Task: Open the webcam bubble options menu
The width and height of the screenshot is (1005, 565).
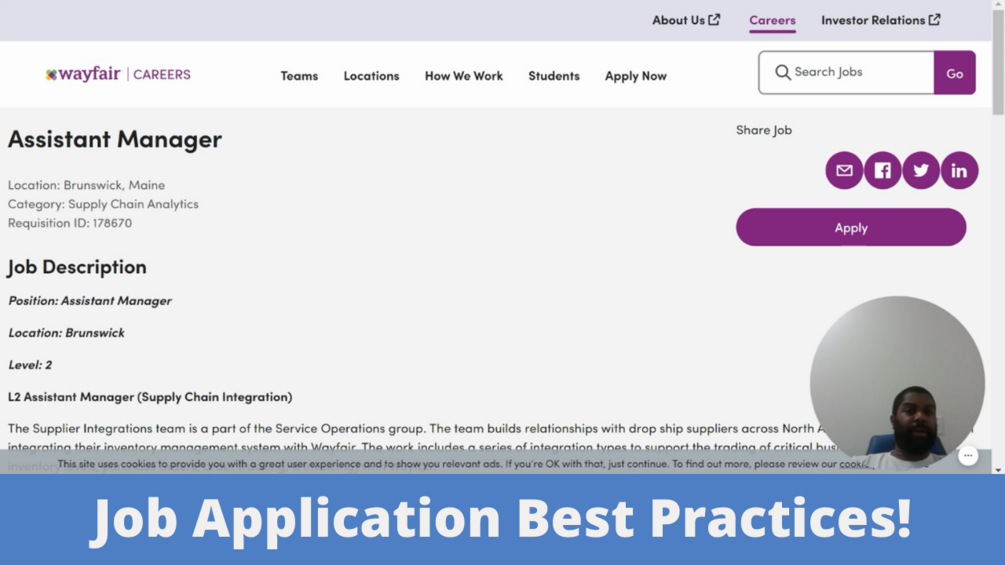Action: (968, 455)
